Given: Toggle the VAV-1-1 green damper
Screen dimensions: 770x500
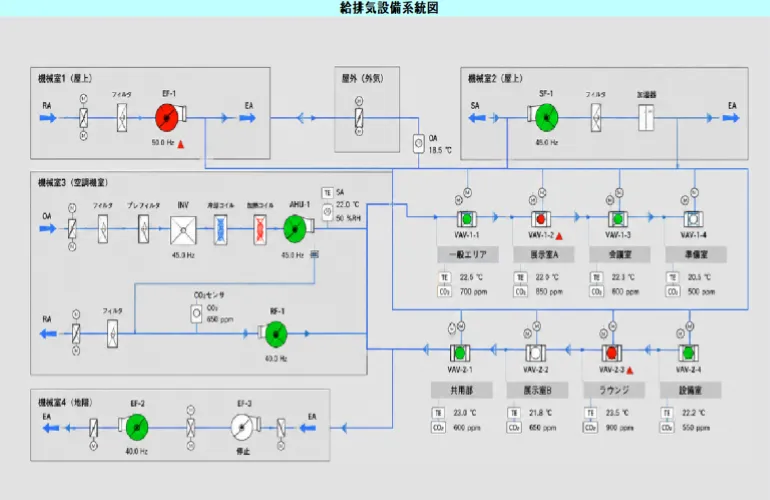Looking at the screenshot, I should point(467,219).
